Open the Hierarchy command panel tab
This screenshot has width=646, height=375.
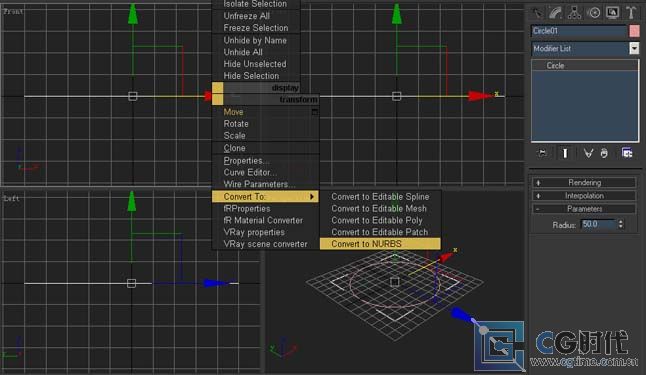pos(574,13)
